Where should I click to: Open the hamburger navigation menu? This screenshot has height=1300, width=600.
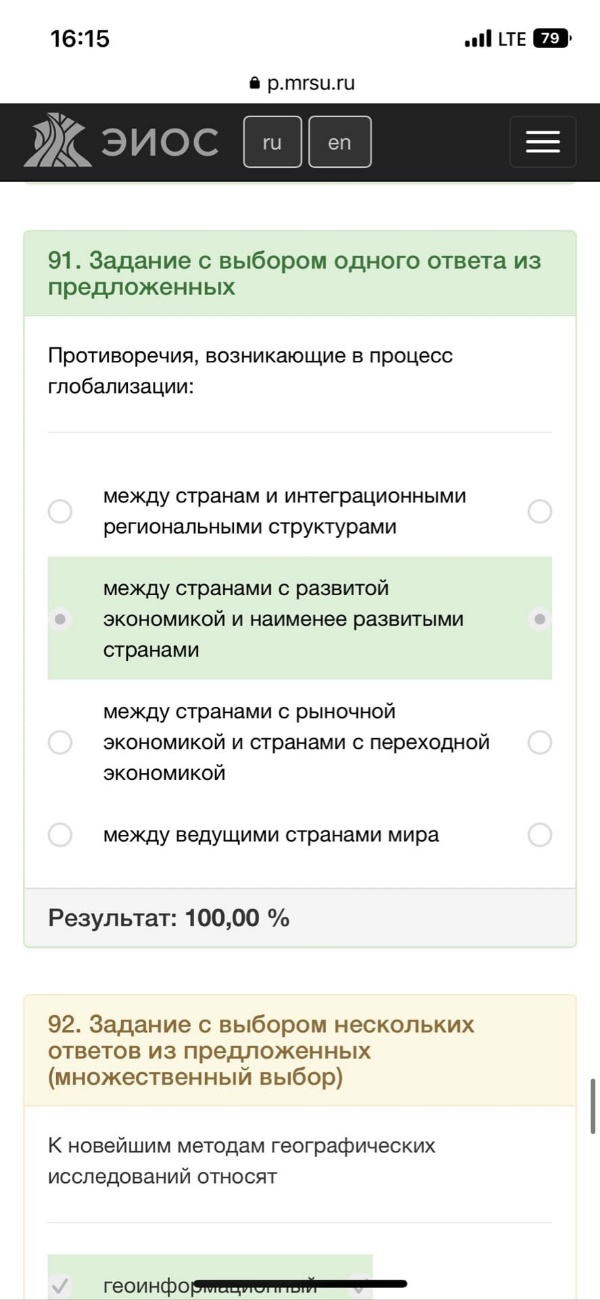(x=543, y=142)
